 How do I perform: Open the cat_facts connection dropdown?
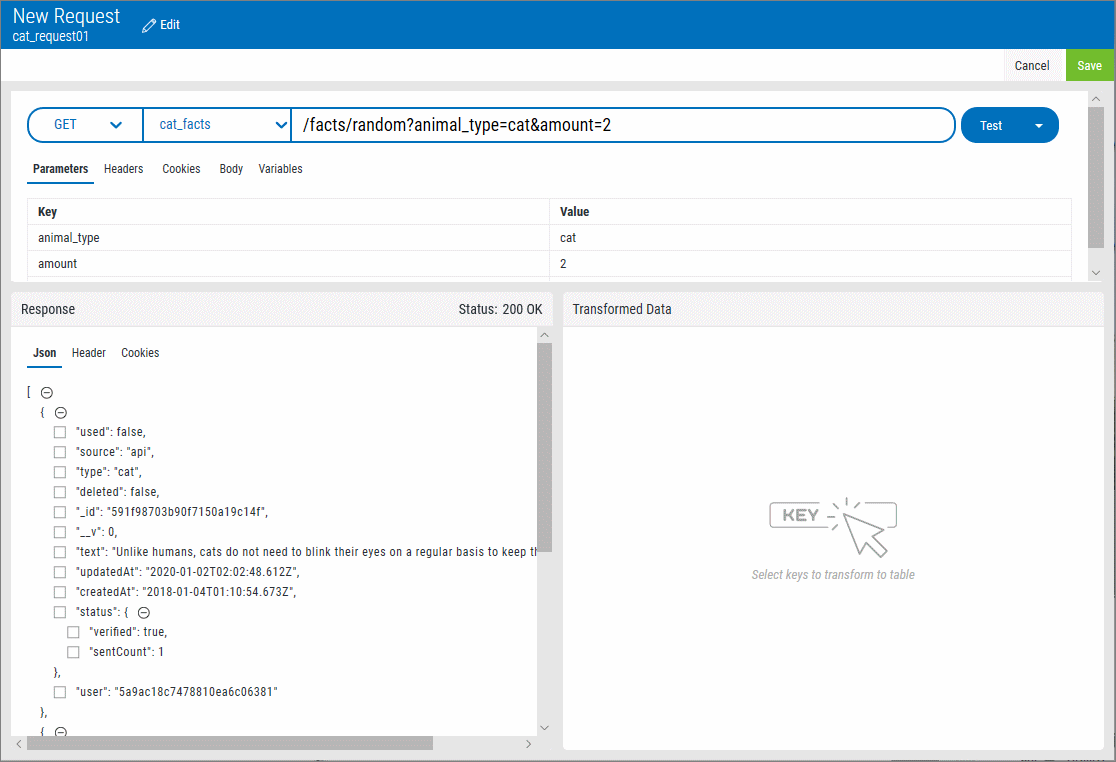pyautogui.click(x=217, y=125)
